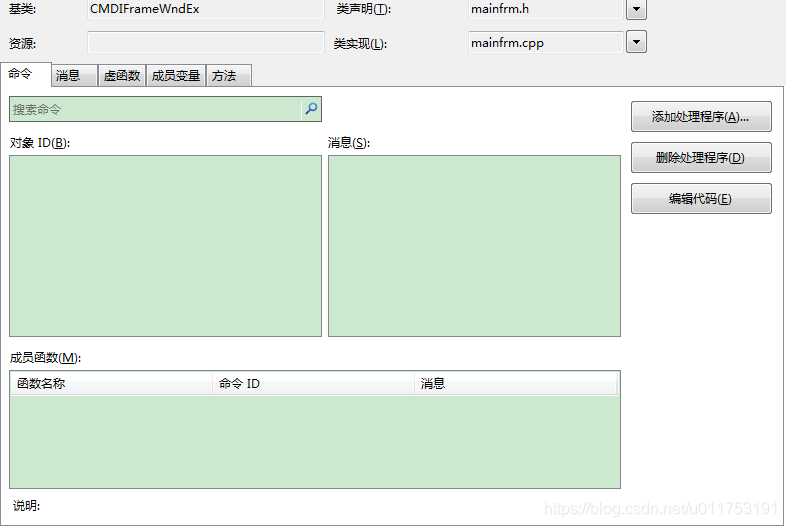Screen dimensions: 786x527
Task: Click inside the 消息(S) list box
Action: point(474,246)
